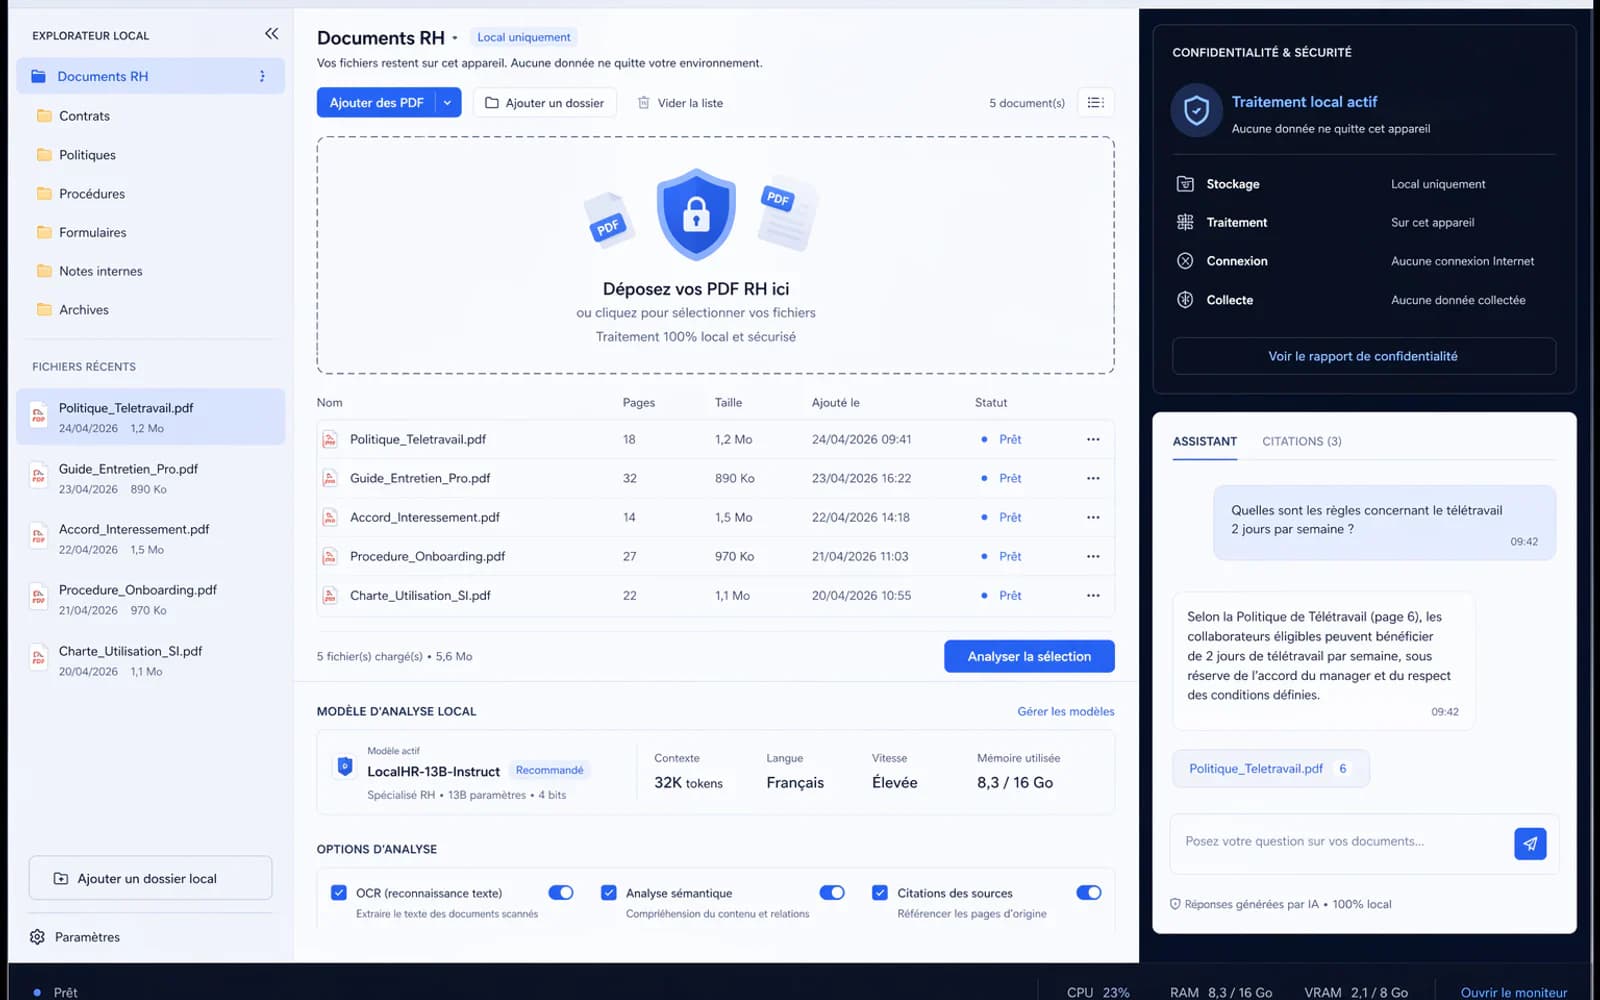Click Ajouter un dossier local button
1600x1000 pixels.
pyautogui.click(x=150, y=878)
